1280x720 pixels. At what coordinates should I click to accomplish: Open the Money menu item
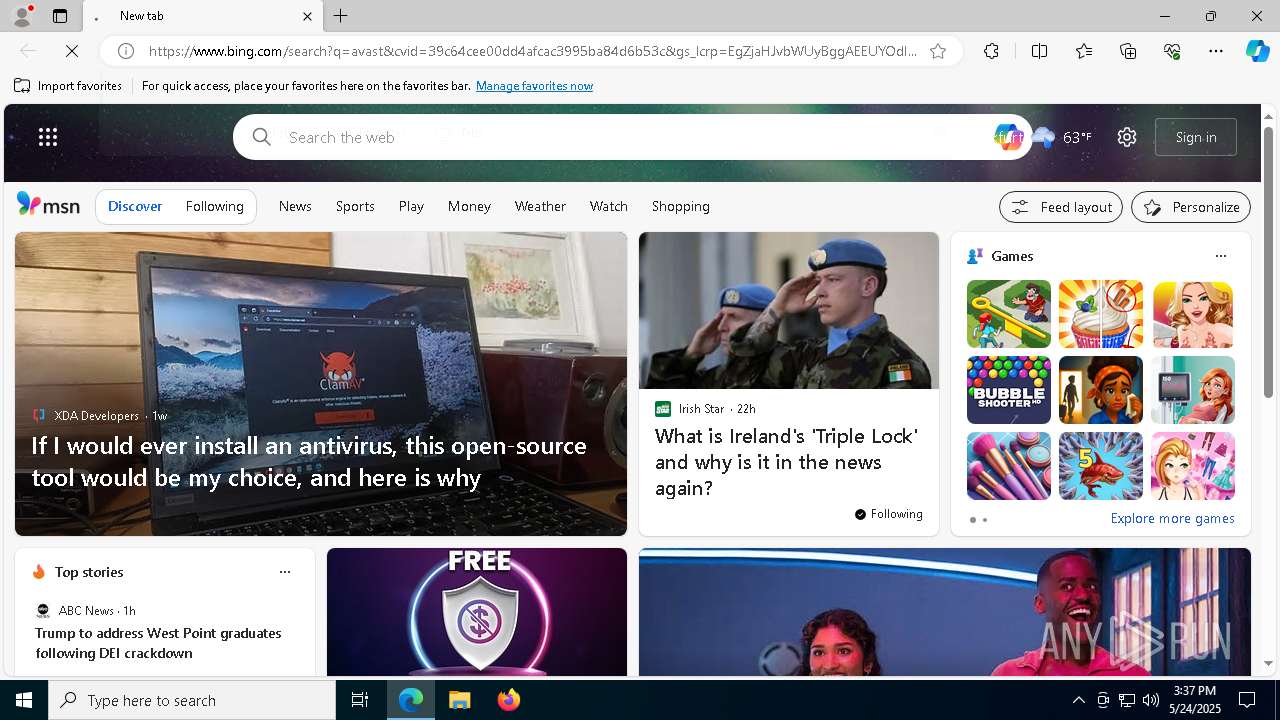(469, 206)
